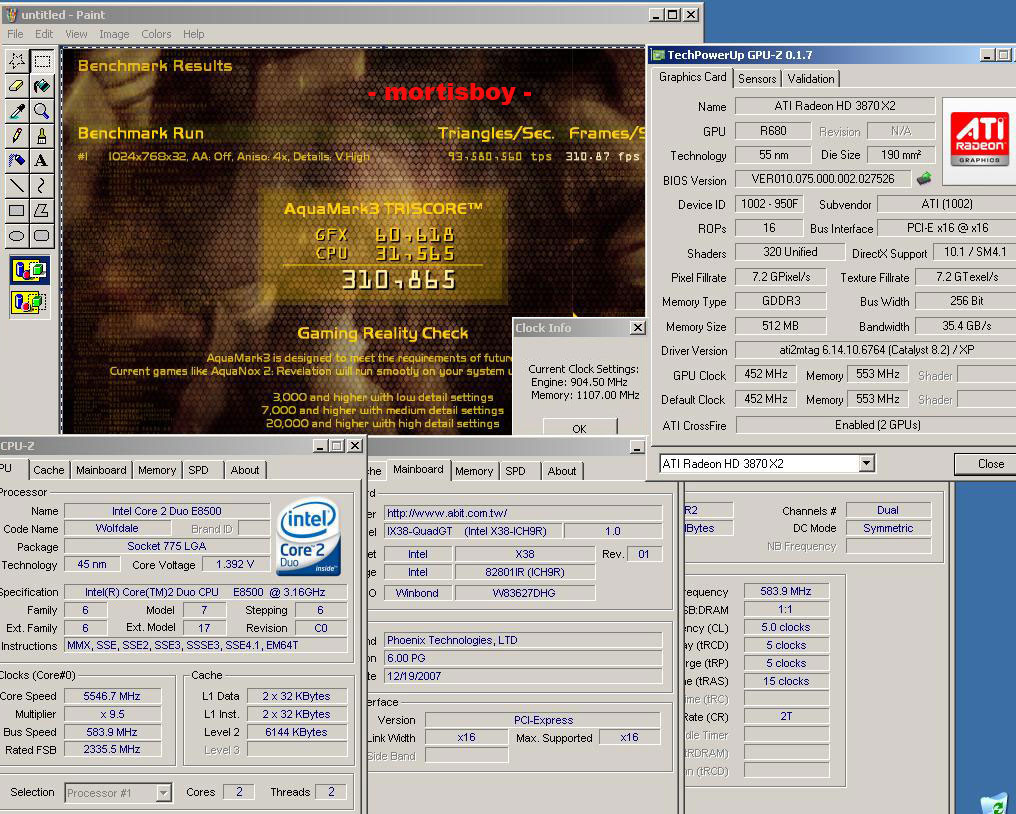The image size is (1016, 814).
Task: Select the Curve tool in Paint
Action: [42, 185]
